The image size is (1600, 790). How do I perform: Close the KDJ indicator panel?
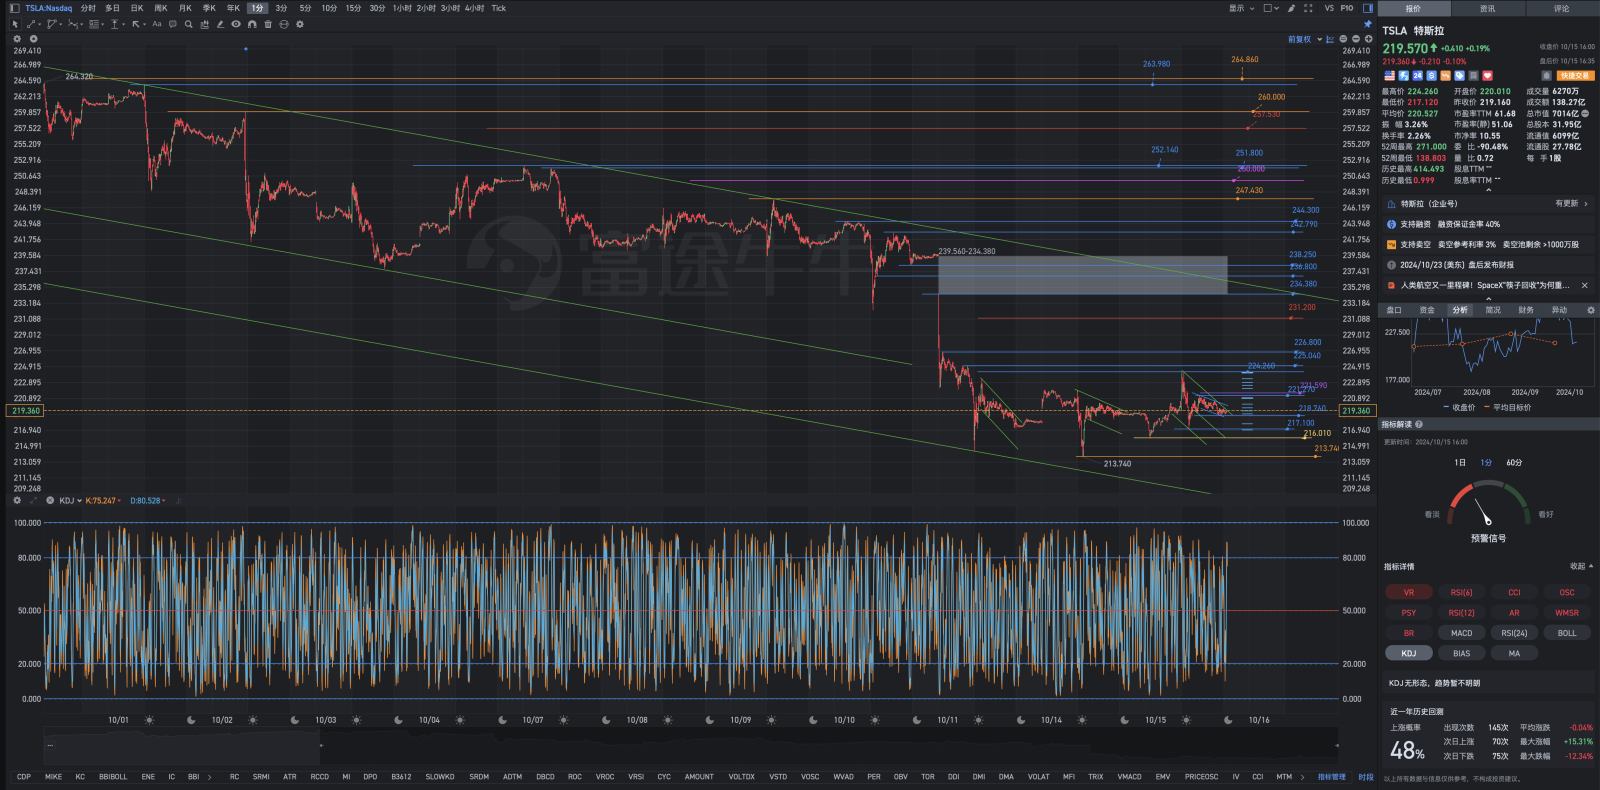coord(50,500)
